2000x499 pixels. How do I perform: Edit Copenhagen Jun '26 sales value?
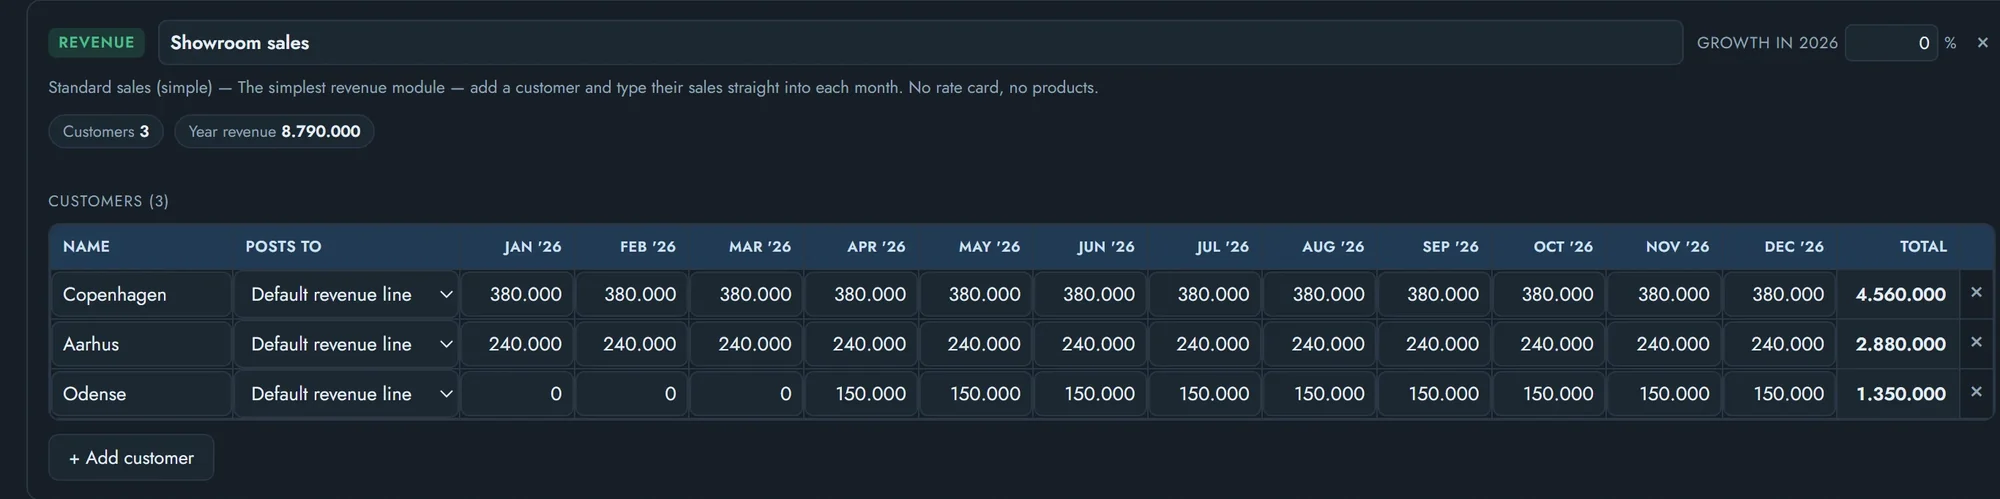click(1090, 295)
